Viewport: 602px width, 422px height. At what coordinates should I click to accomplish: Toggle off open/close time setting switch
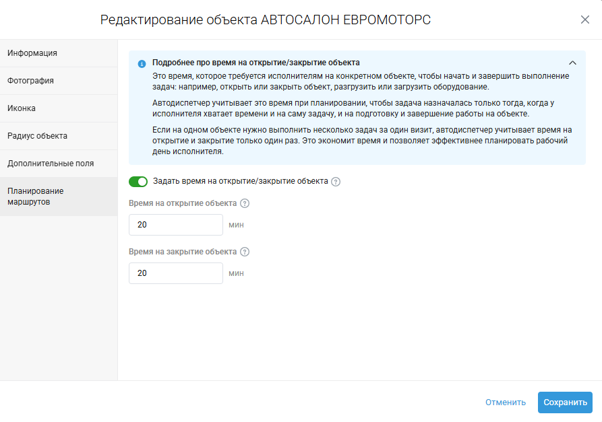(x=138, y=182)
